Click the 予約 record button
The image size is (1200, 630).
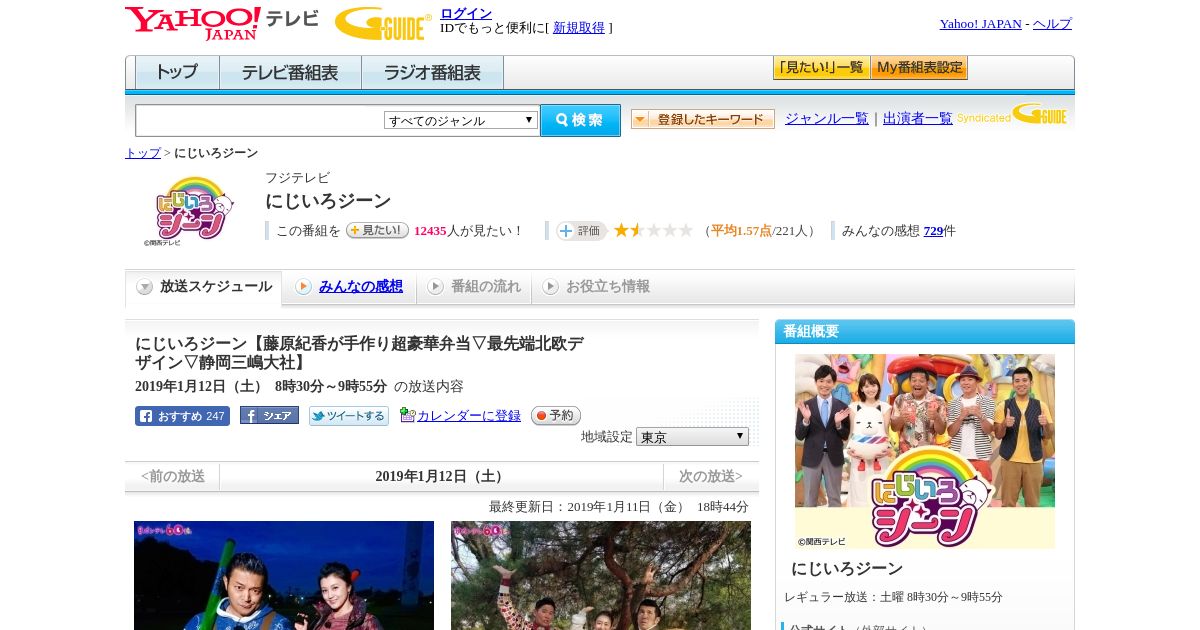pyautogui.click(x=556, y=415)
